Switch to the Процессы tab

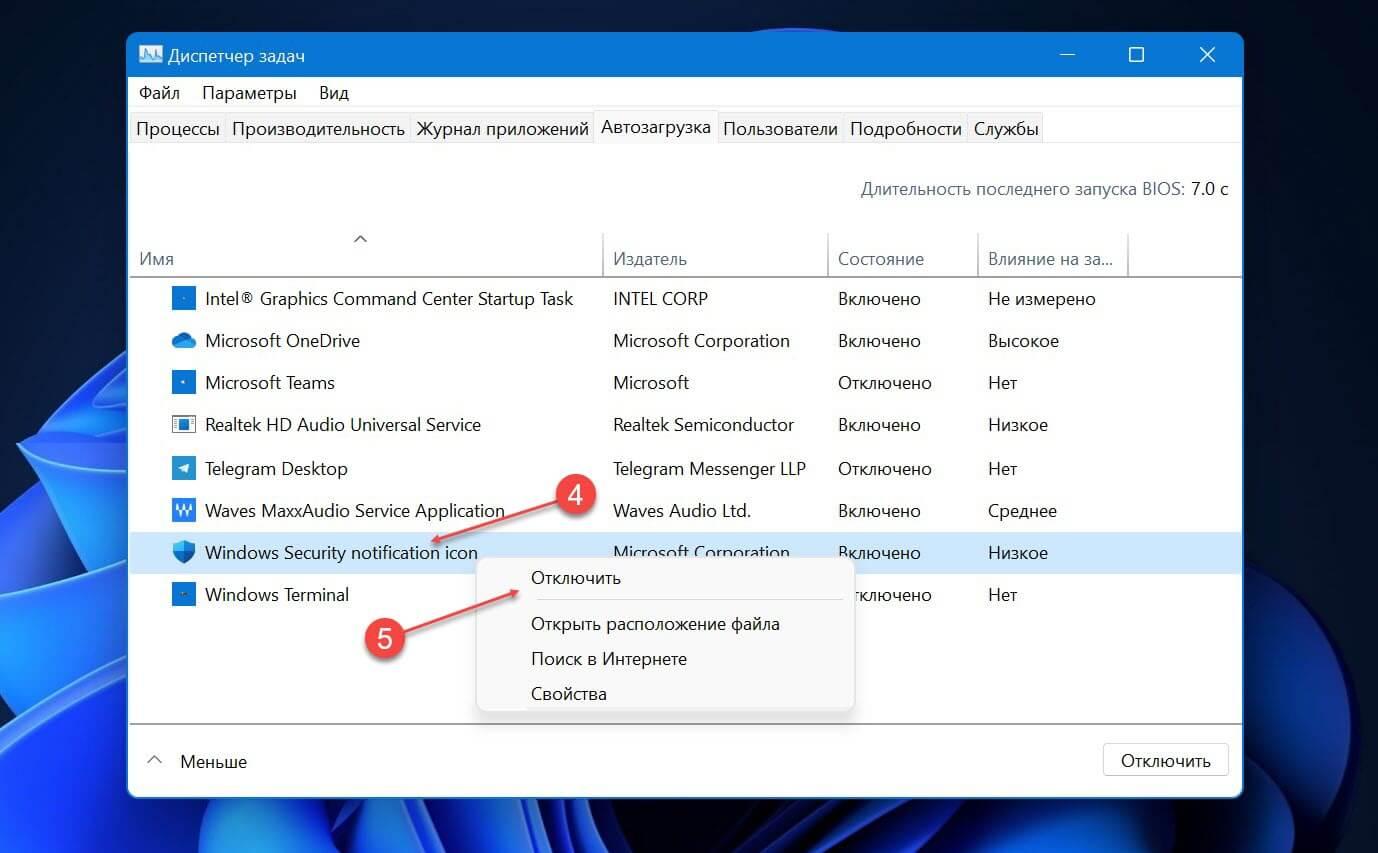(x=178, y=128)
